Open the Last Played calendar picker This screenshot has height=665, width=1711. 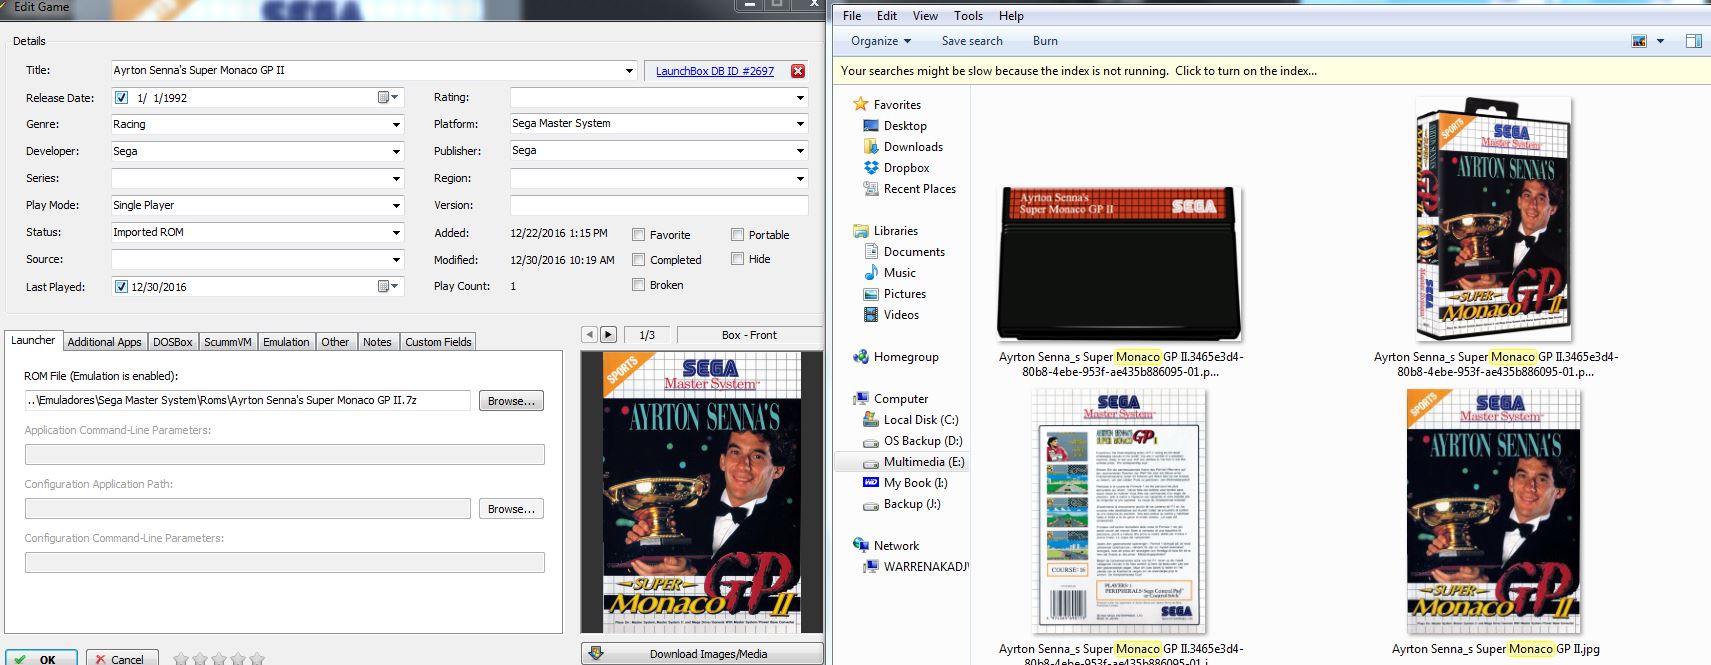coord(388,286)
